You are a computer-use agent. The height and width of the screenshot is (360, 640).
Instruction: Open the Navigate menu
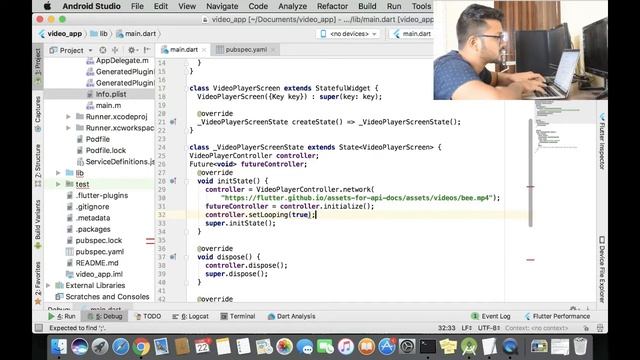(222, 6)
